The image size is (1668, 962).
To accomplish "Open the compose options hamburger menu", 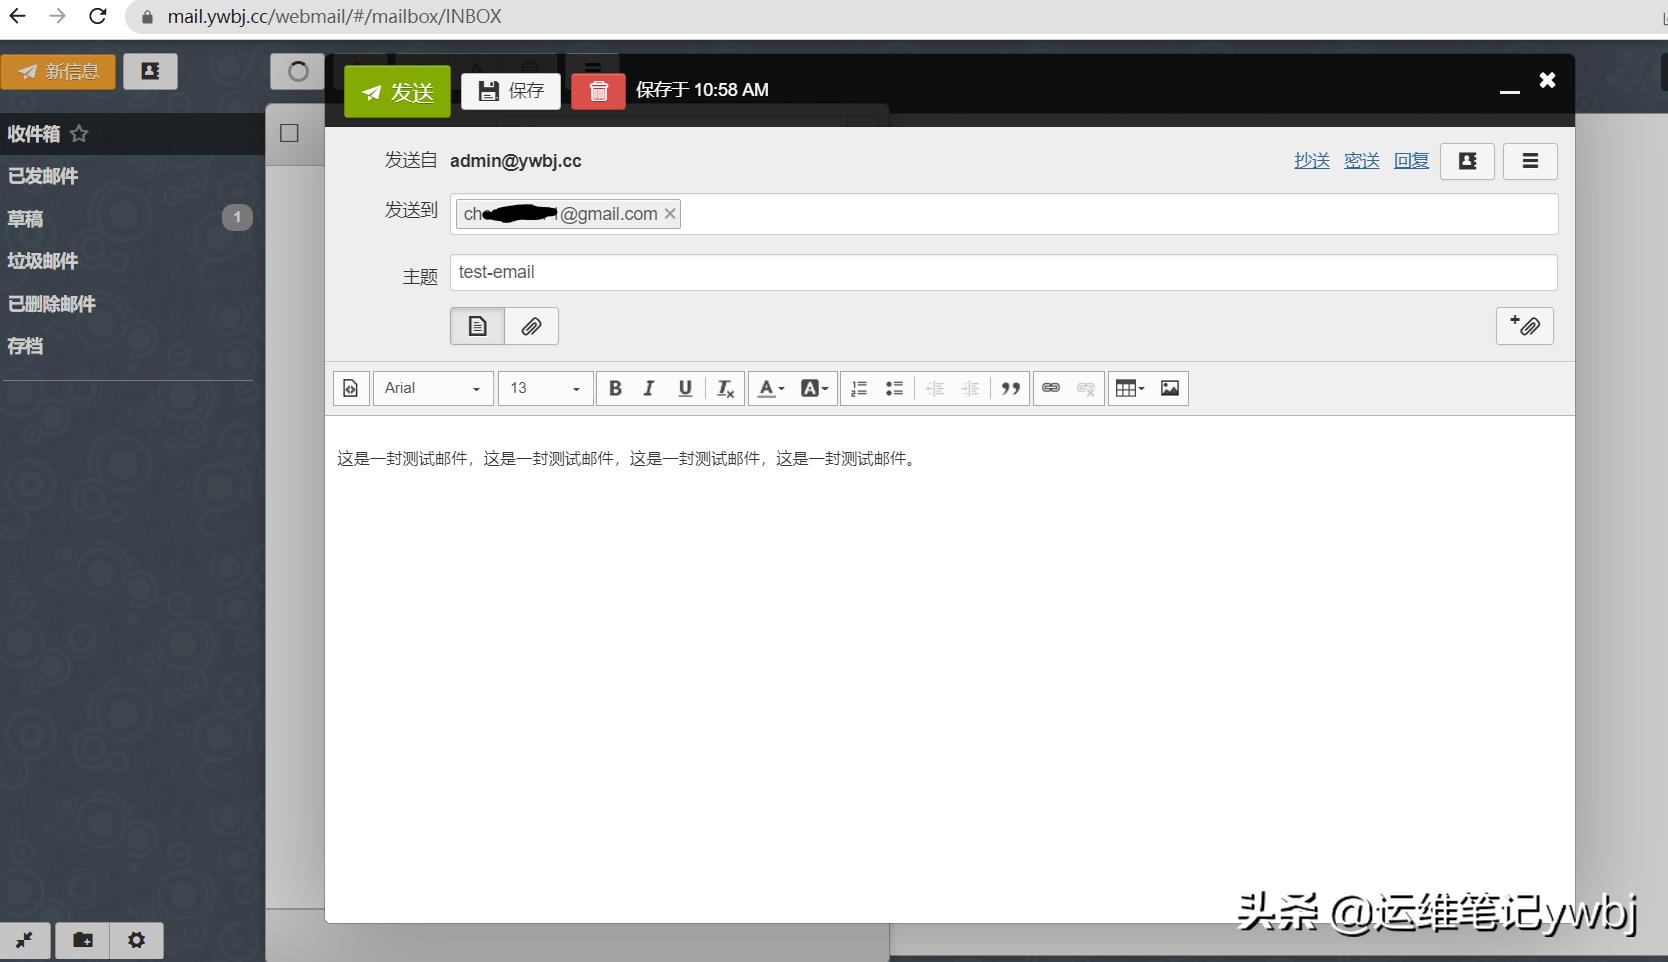I will coord(1530,161).
